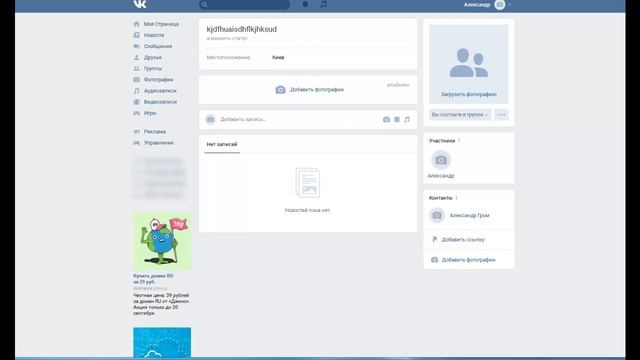The width and height of the screenshot is (640, 360).
Task: Click the VK logo in the header
Action: tap(140, 4)
